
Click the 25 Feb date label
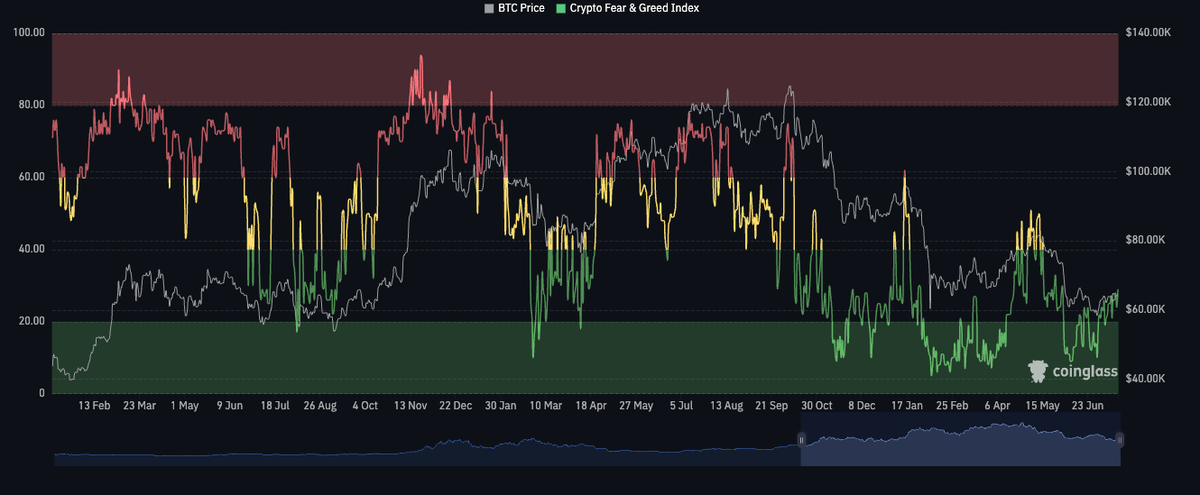click(953, 406)
